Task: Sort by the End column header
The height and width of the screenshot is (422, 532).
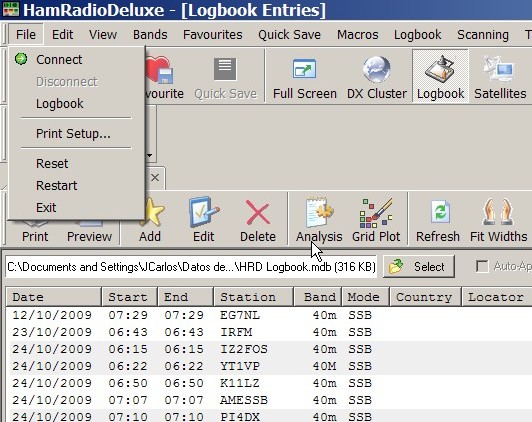Action: (186, 297)
